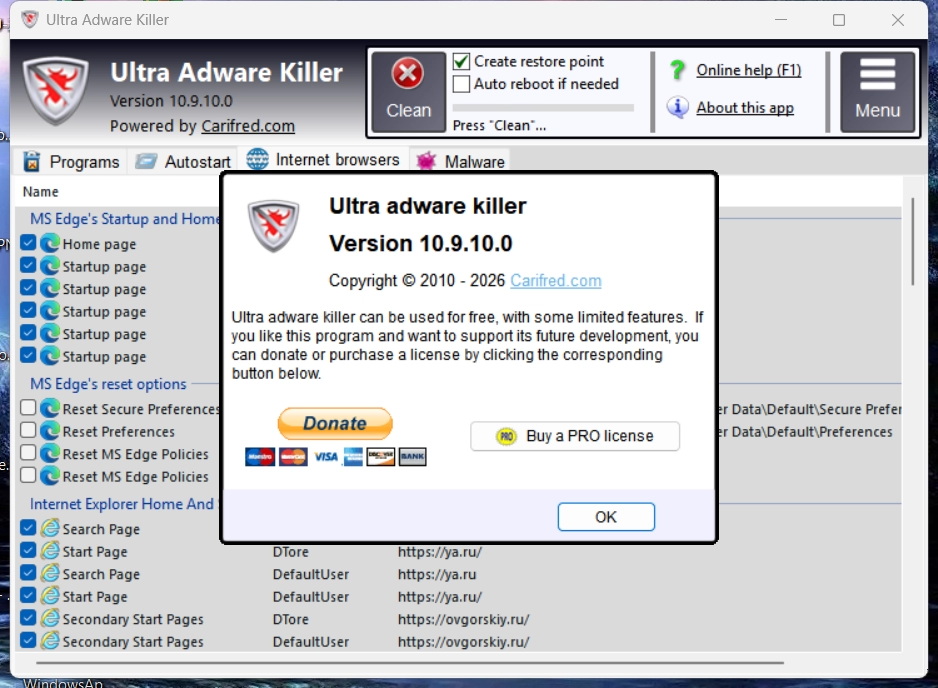Select Internet Explorer Home And group header
The height and width of the screenshot is (688, 938).
[x=122, y=504]
